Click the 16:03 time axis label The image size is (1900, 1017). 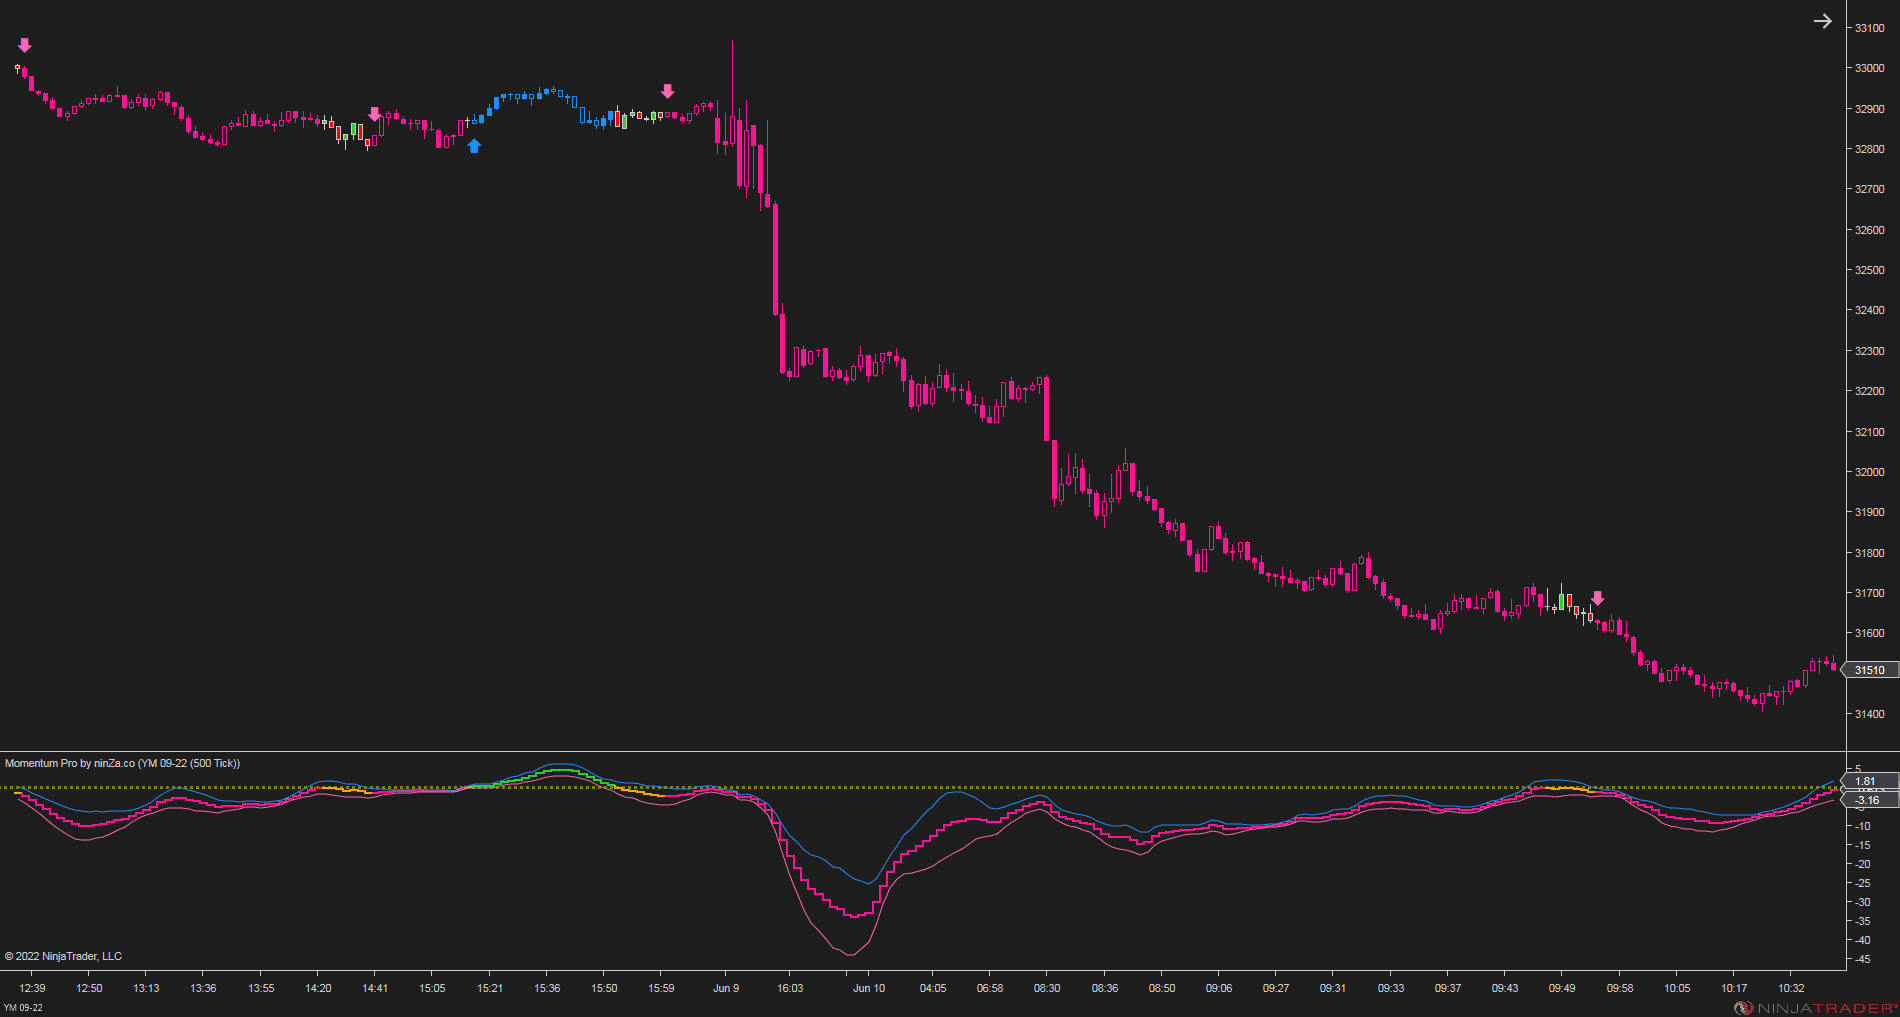pos(790,988)
